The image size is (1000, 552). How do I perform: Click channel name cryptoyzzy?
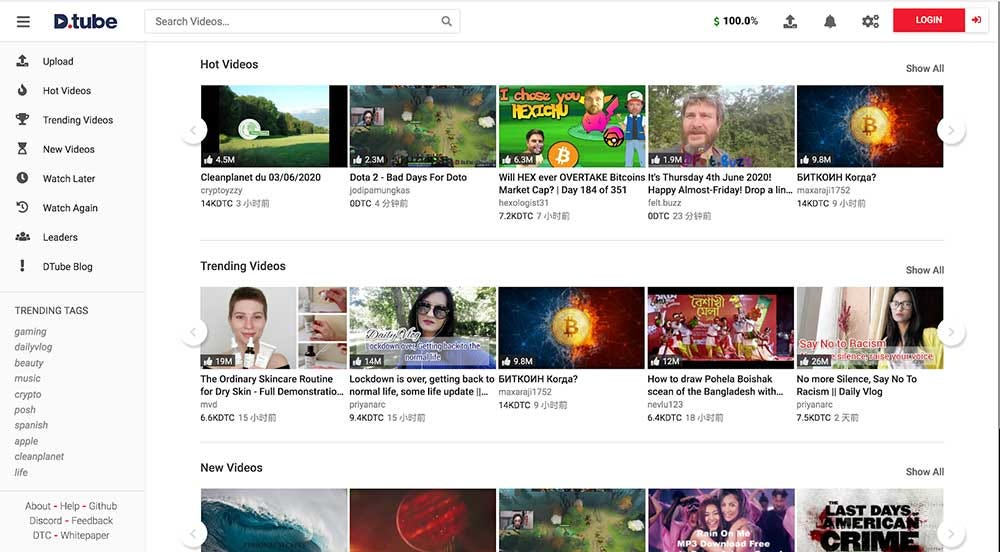click(221, 190)
